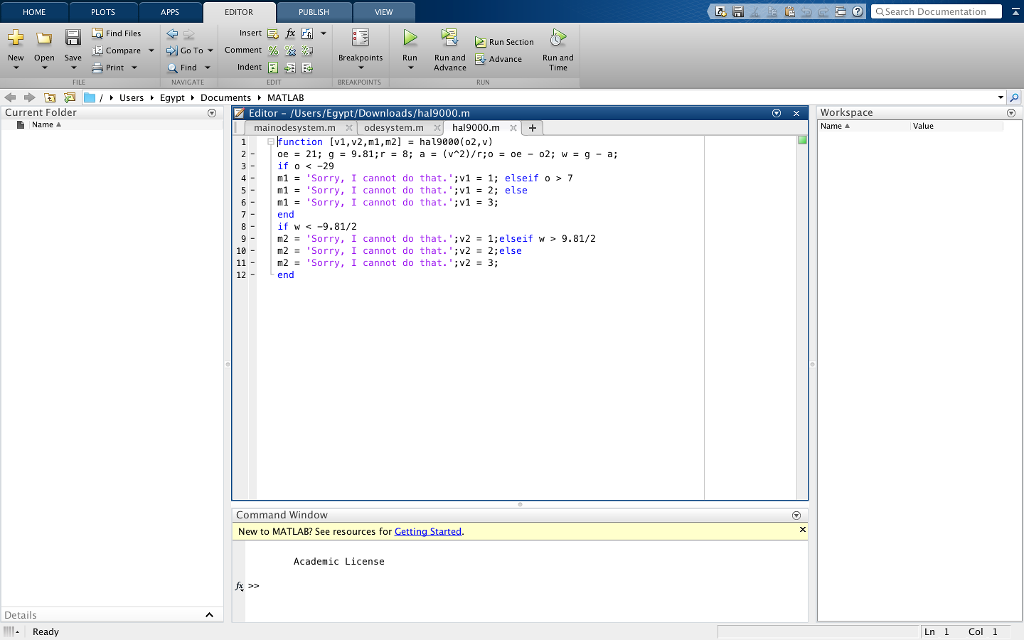Collapse function block on line 1
Image resolution: width=1024 pixels, height=640 pixels.
[270, 142]
